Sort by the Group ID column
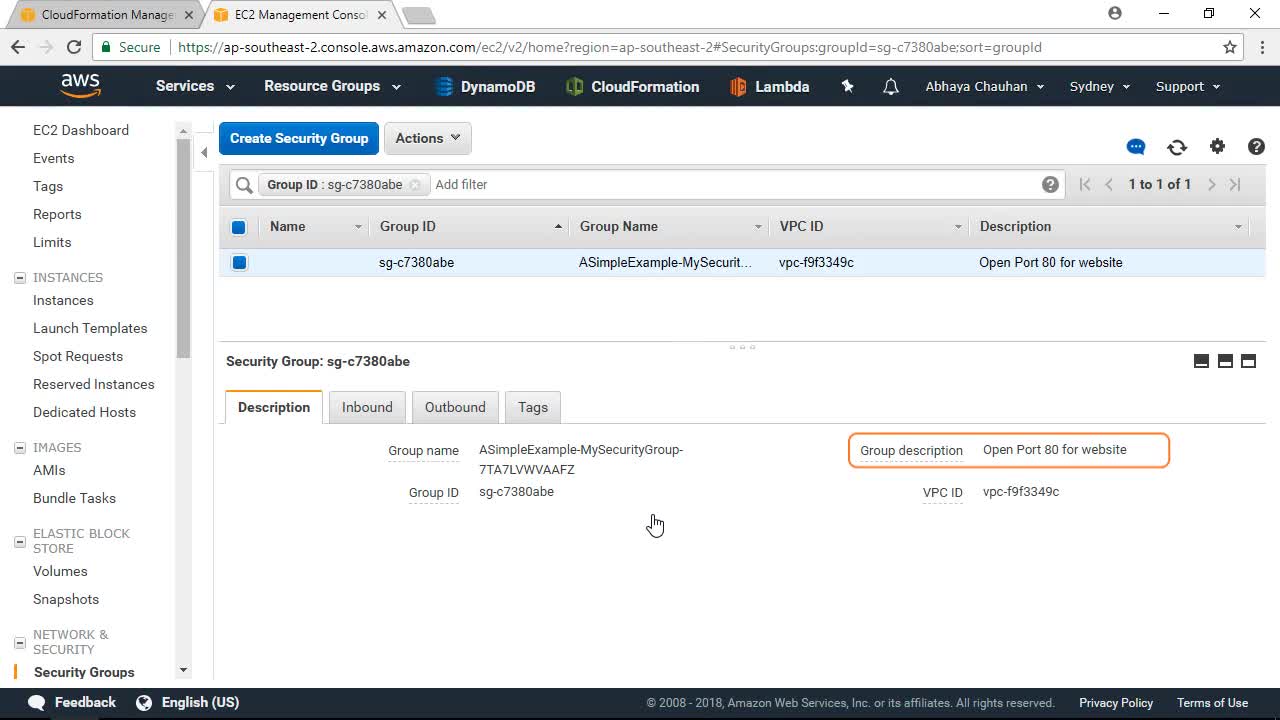 [469, 227]
